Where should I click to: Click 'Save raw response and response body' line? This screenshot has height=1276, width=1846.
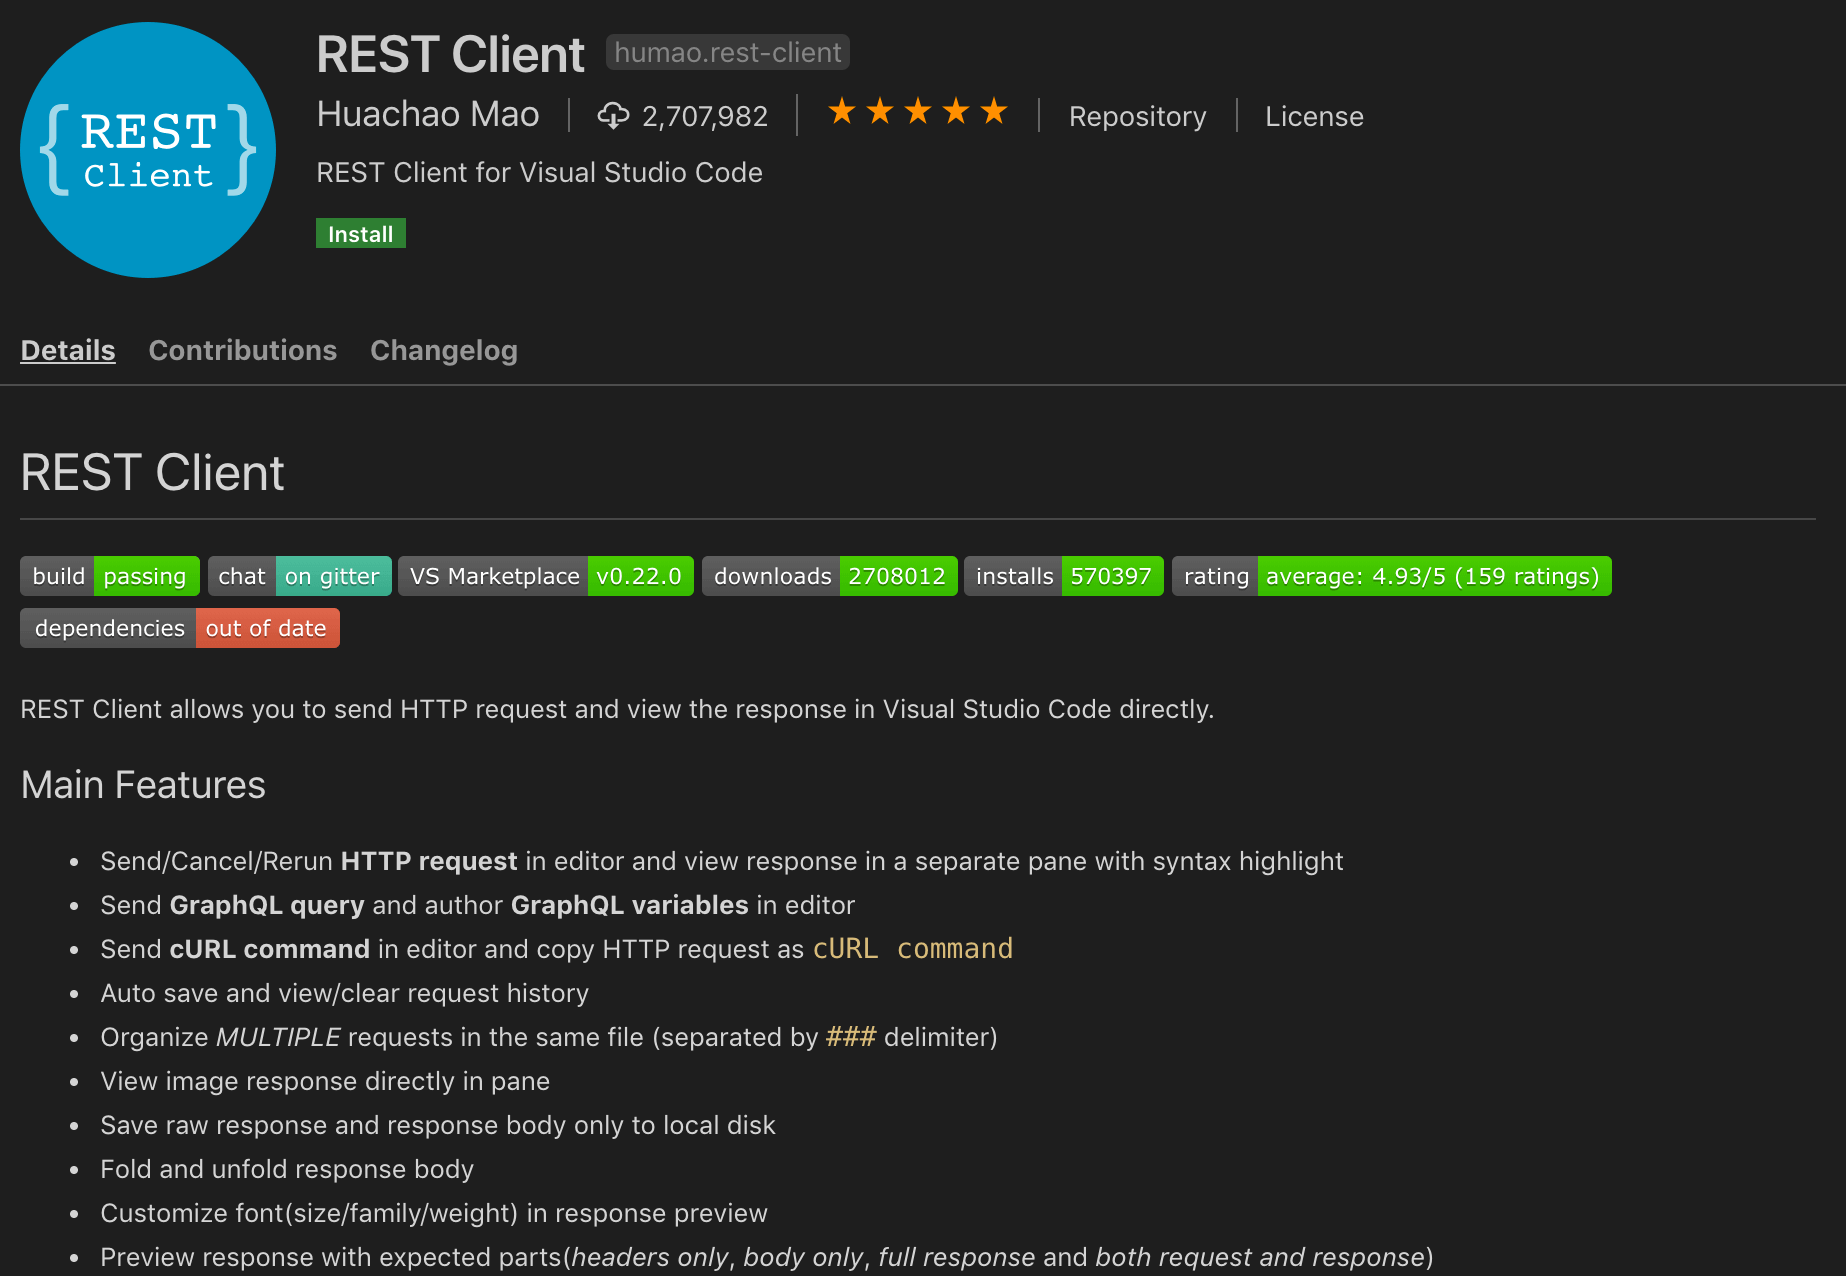438,1125
